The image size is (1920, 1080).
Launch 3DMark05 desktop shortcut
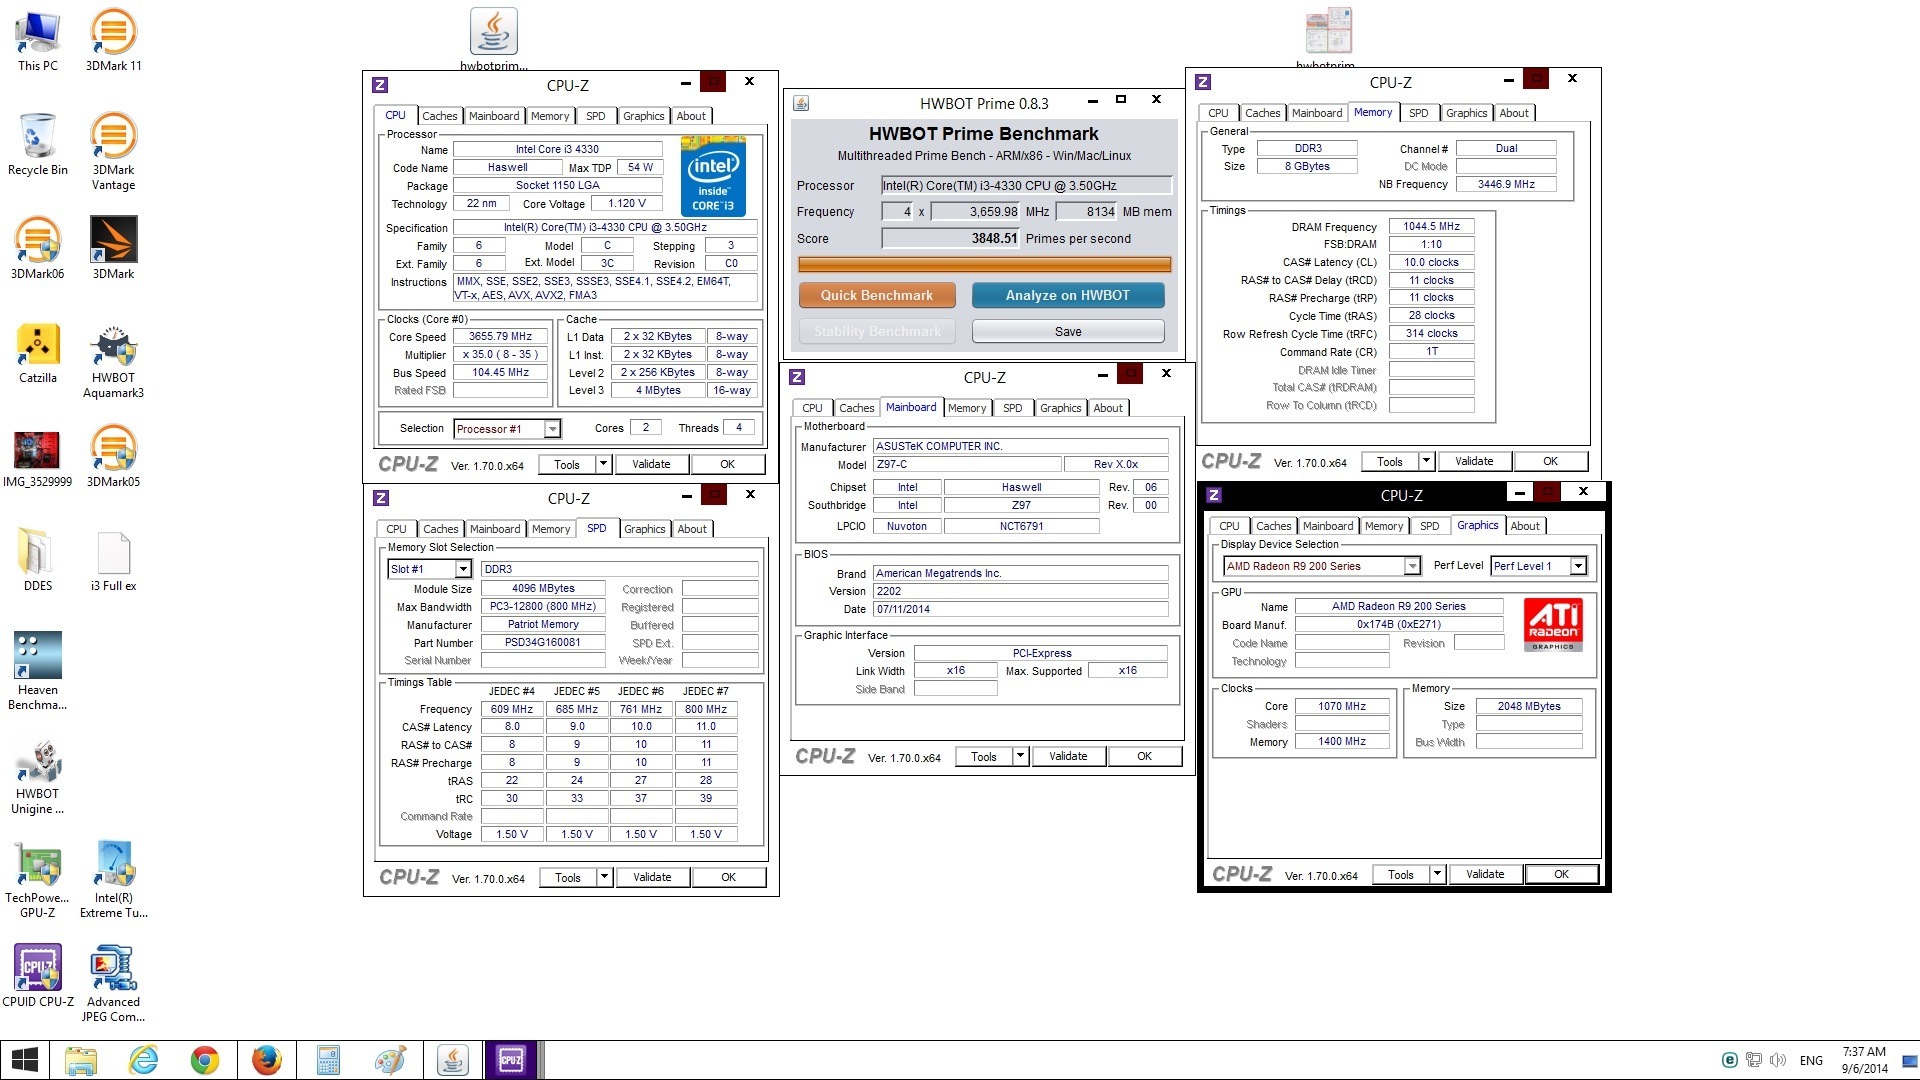coord(113,456)
